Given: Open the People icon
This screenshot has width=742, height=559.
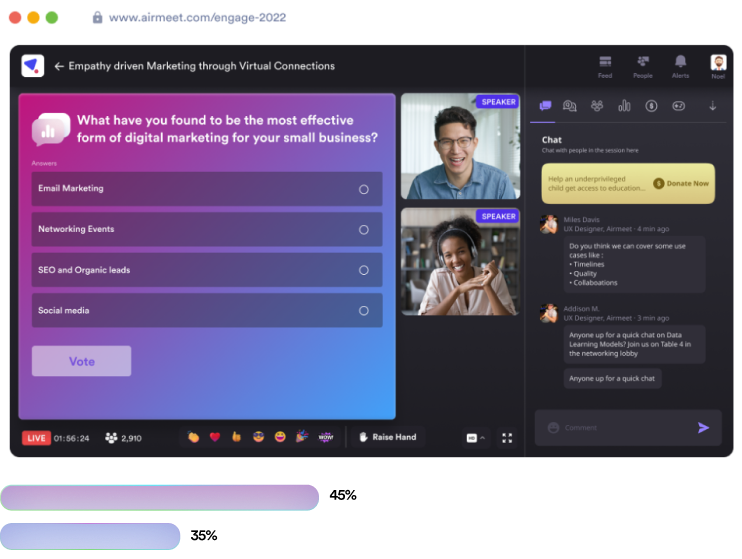Looking at the screenshot, I should 643,67.
